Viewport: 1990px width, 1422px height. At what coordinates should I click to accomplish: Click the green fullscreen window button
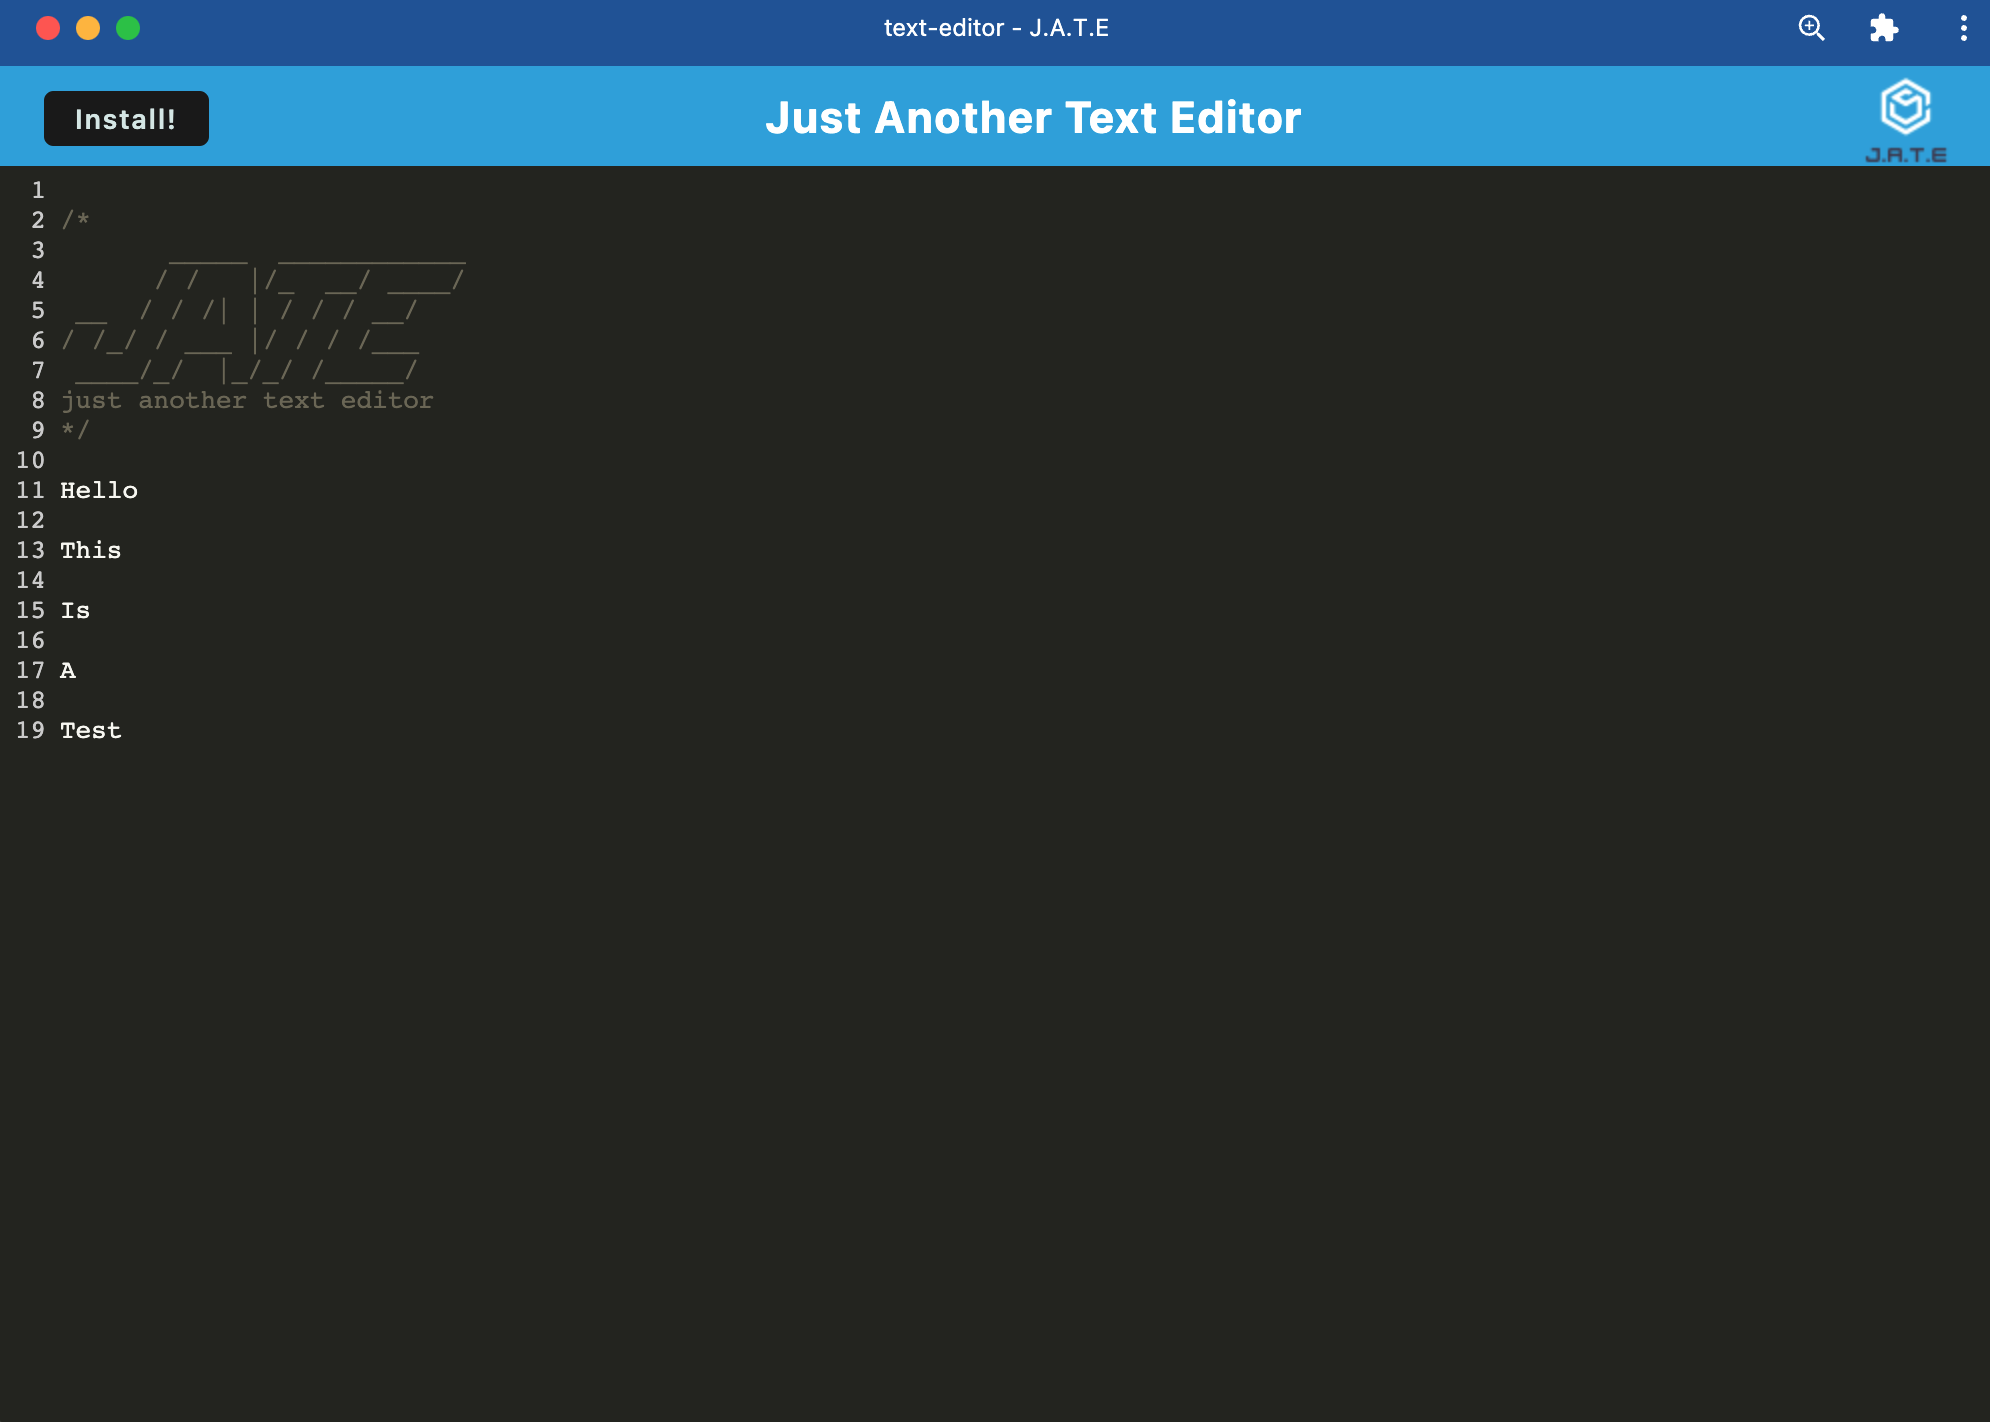128,28
